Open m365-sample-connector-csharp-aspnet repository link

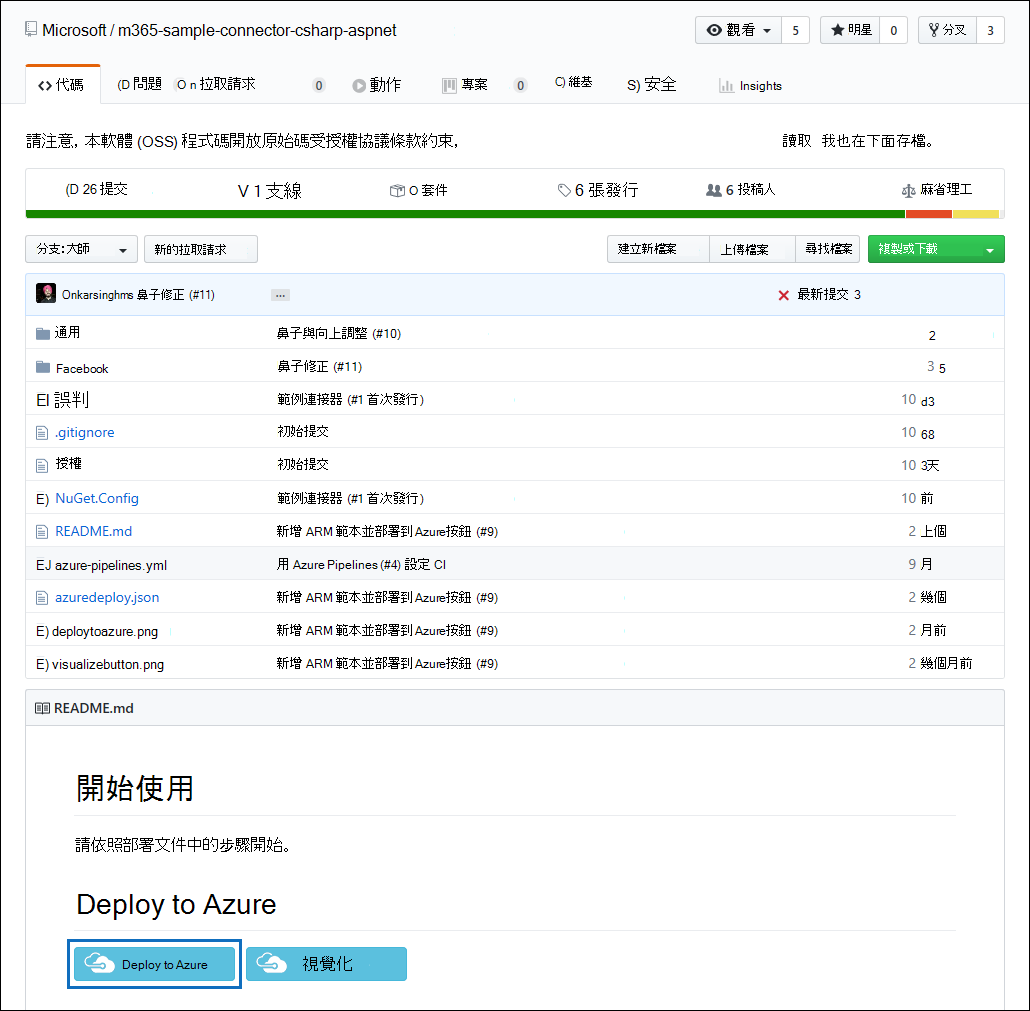tap(257, 30)
